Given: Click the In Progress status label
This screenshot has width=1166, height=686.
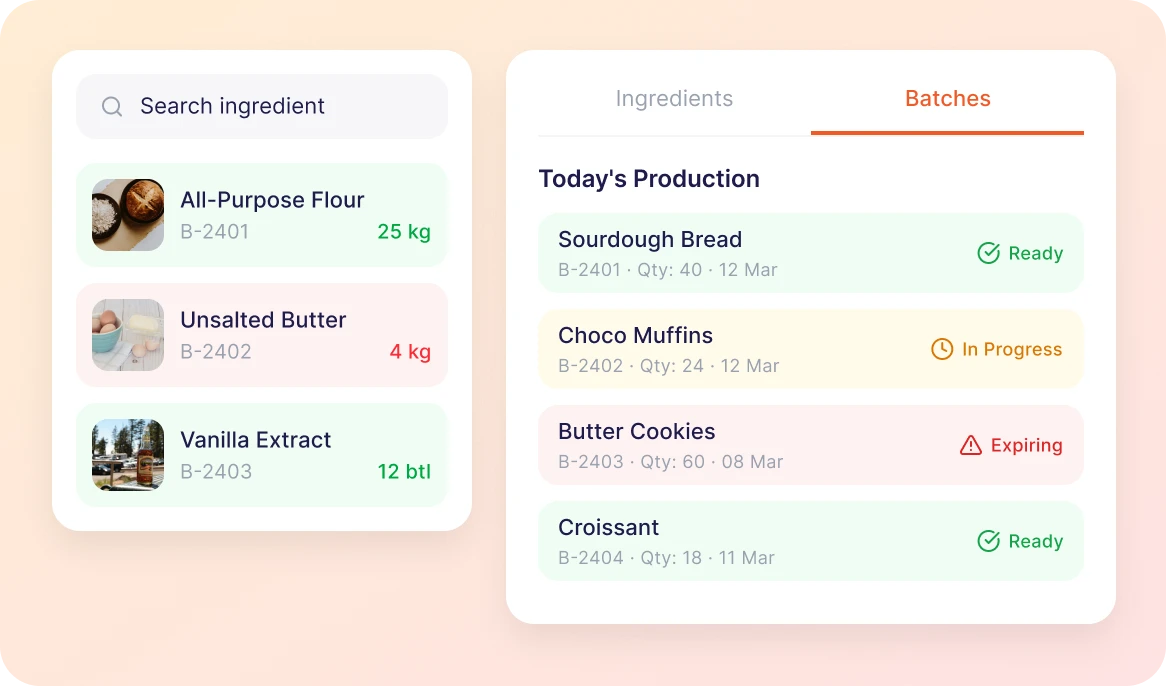Looking at the screenshot, I should [1012, 349].
